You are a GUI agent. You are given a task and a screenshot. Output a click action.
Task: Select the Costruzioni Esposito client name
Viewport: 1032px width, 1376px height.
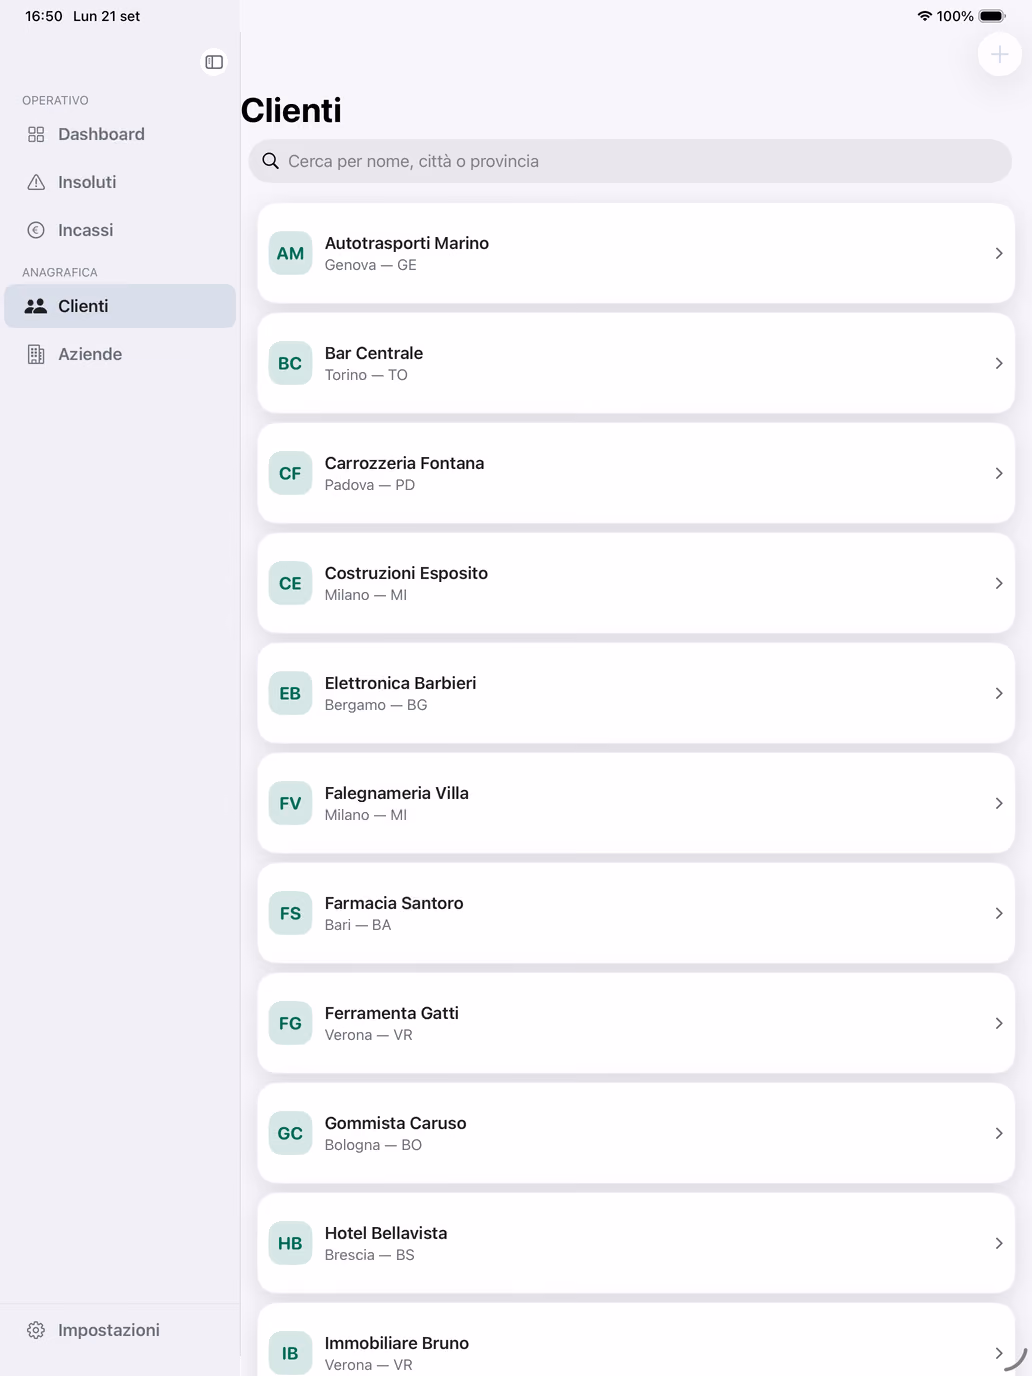(x=406, y=573)
